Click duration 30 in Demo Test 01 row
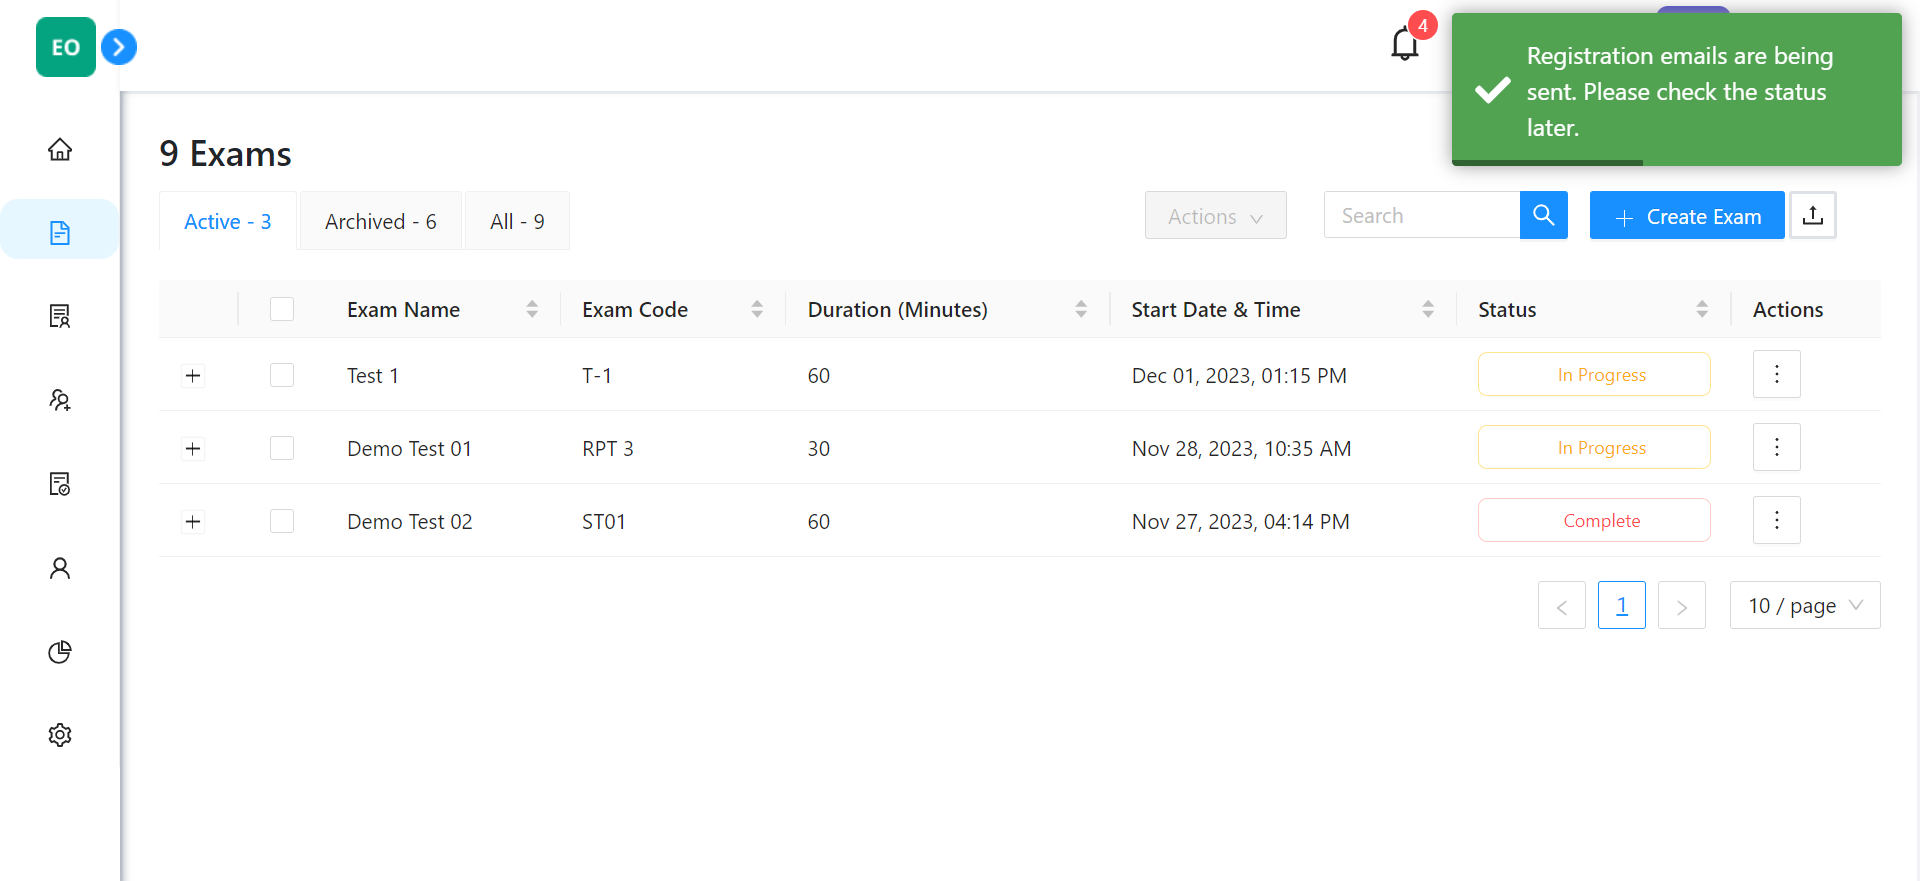The width and height of the screenshot is (1920, 881). point(819,449)
